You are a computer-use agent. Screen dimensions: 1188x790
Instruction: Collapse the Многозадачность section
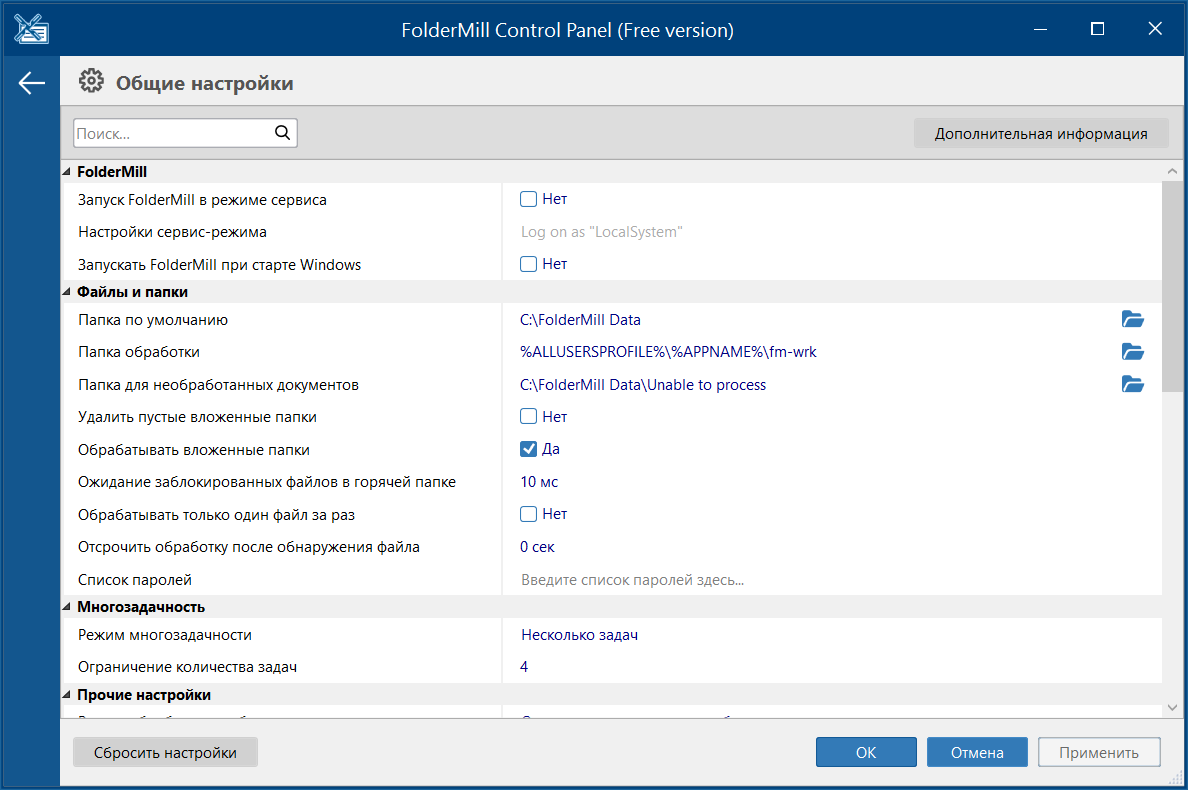click(x=67, y=607)
